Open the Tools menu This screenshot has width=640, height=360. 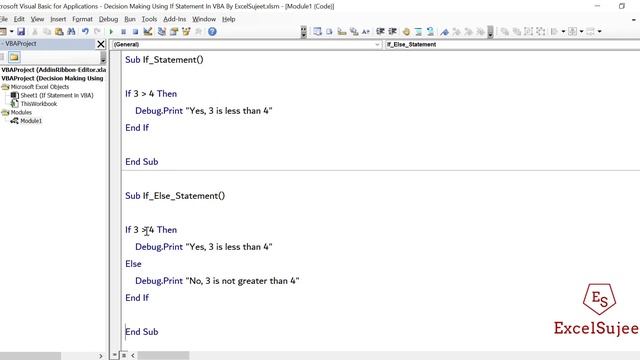click(149, 19)
